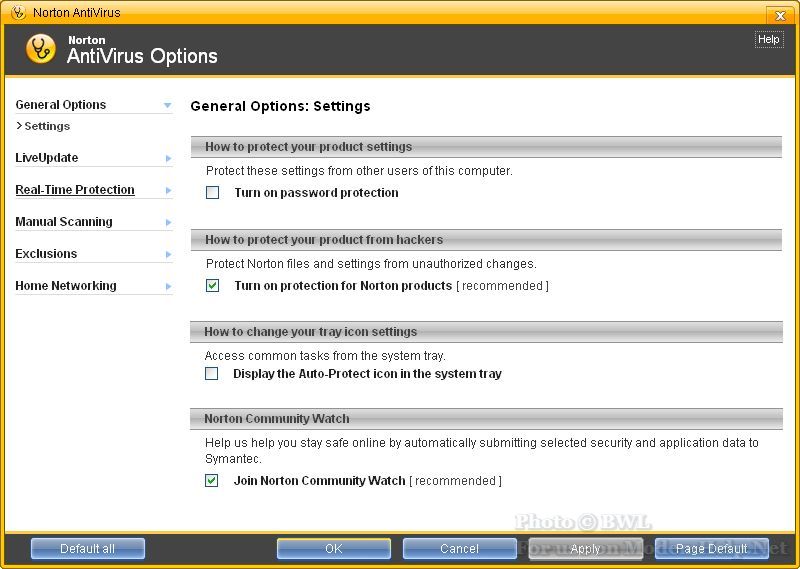Click How to change your tray icon settings header
The image size is (800, 569).
[x=486, y=332]
